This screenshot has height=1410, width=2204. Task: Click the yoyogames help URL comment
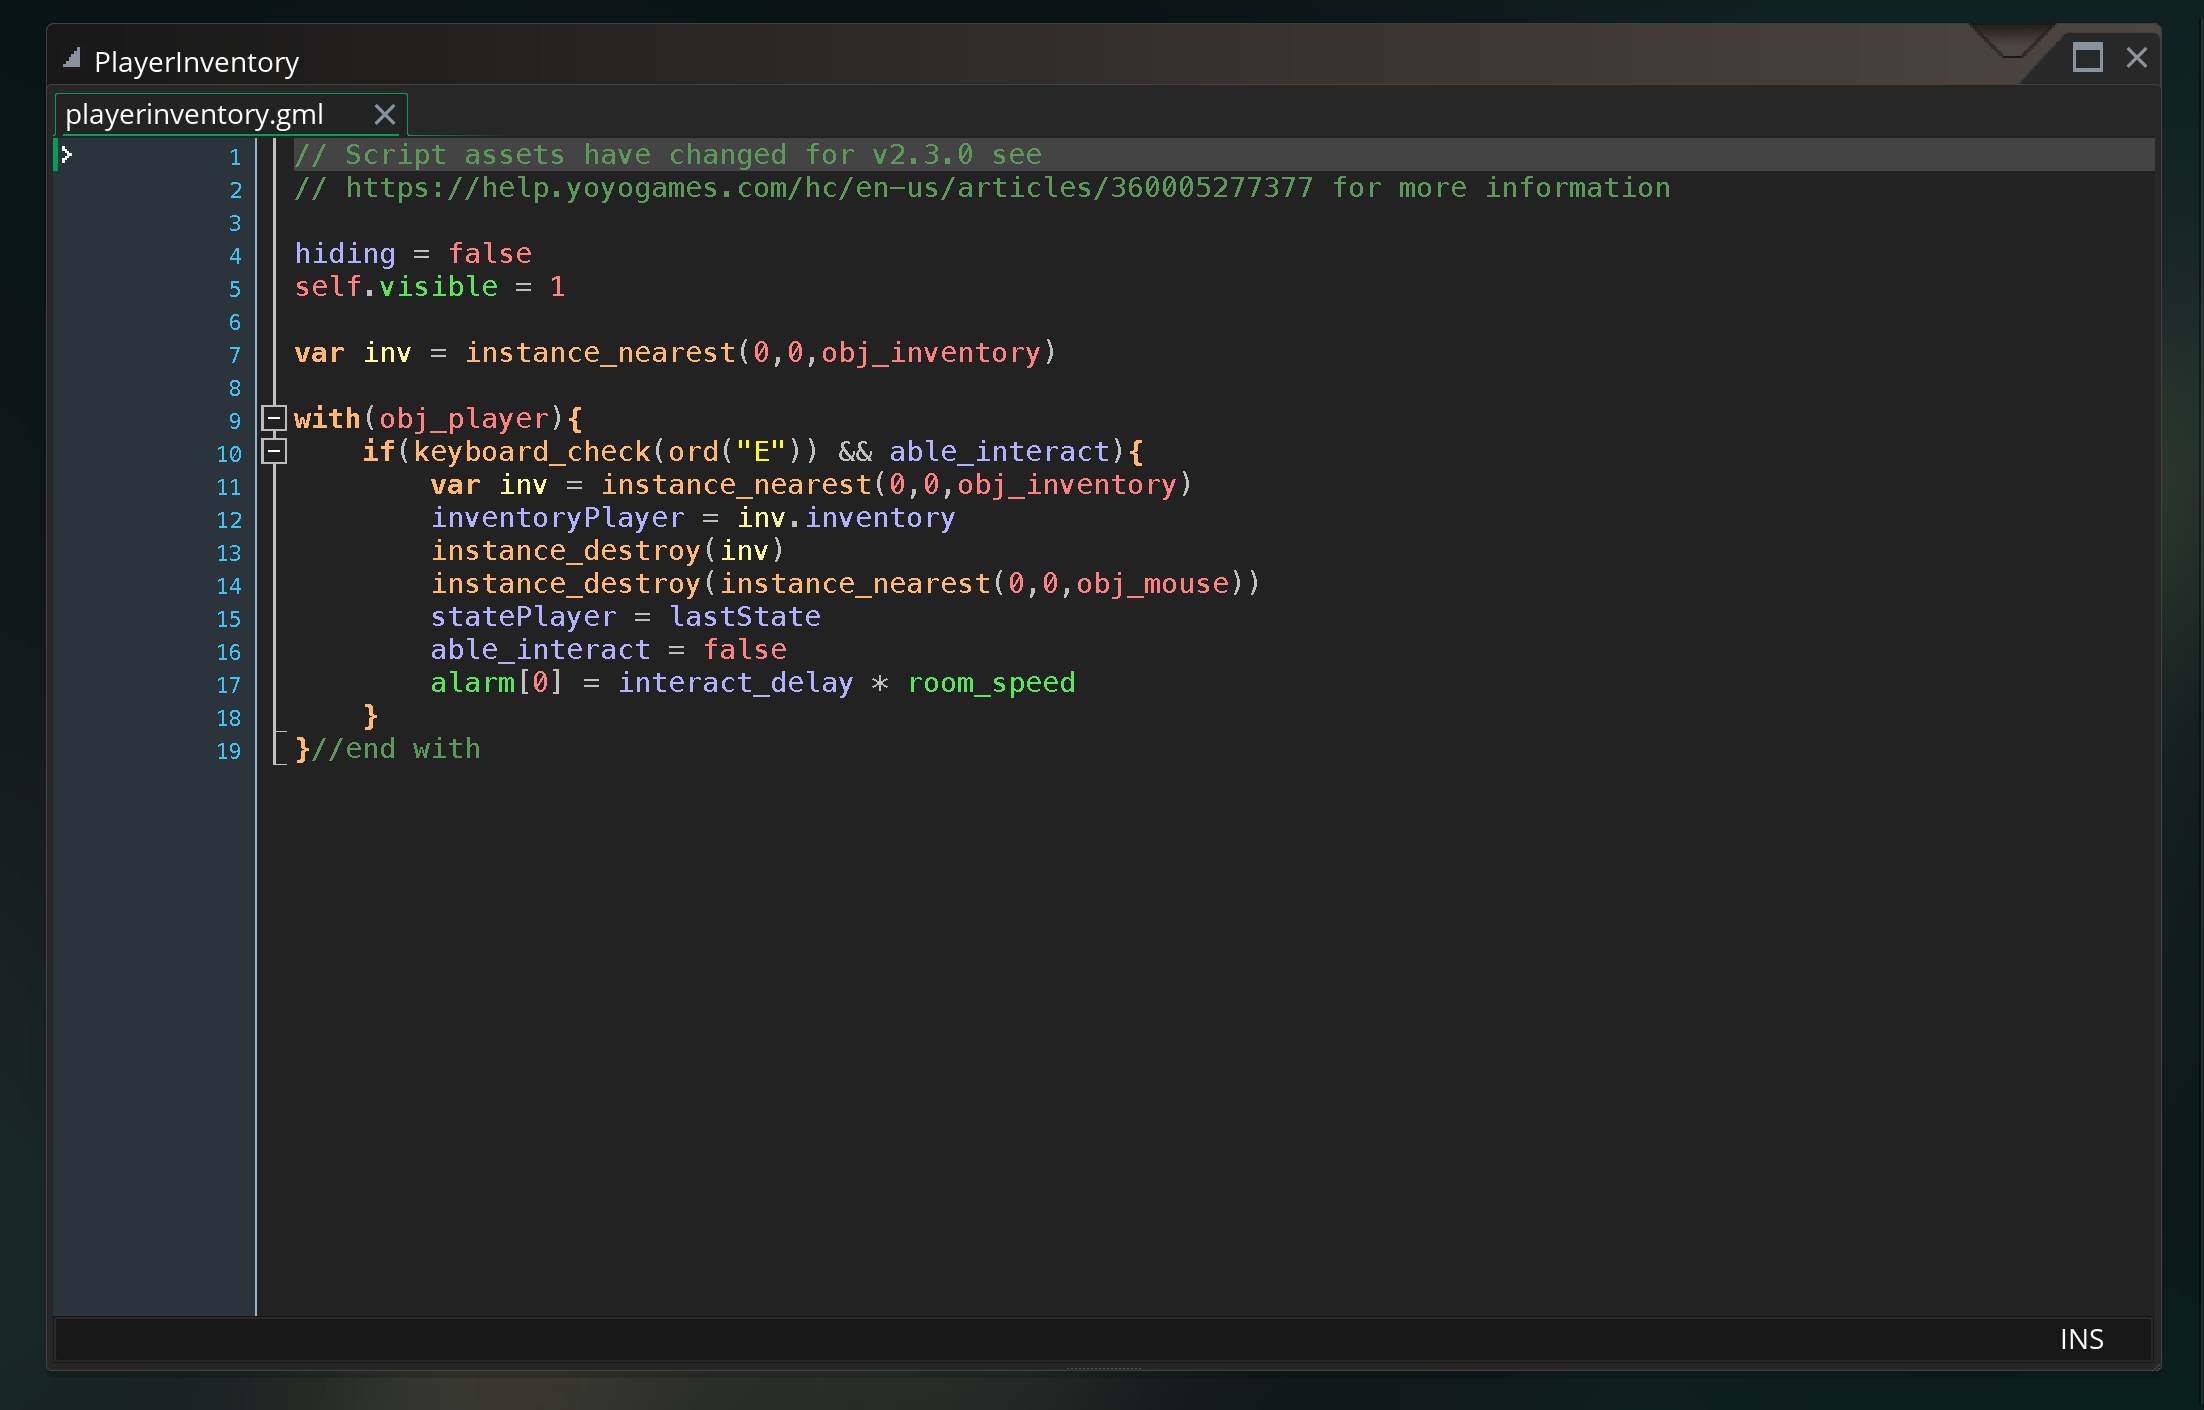click(x=829, y=188)
